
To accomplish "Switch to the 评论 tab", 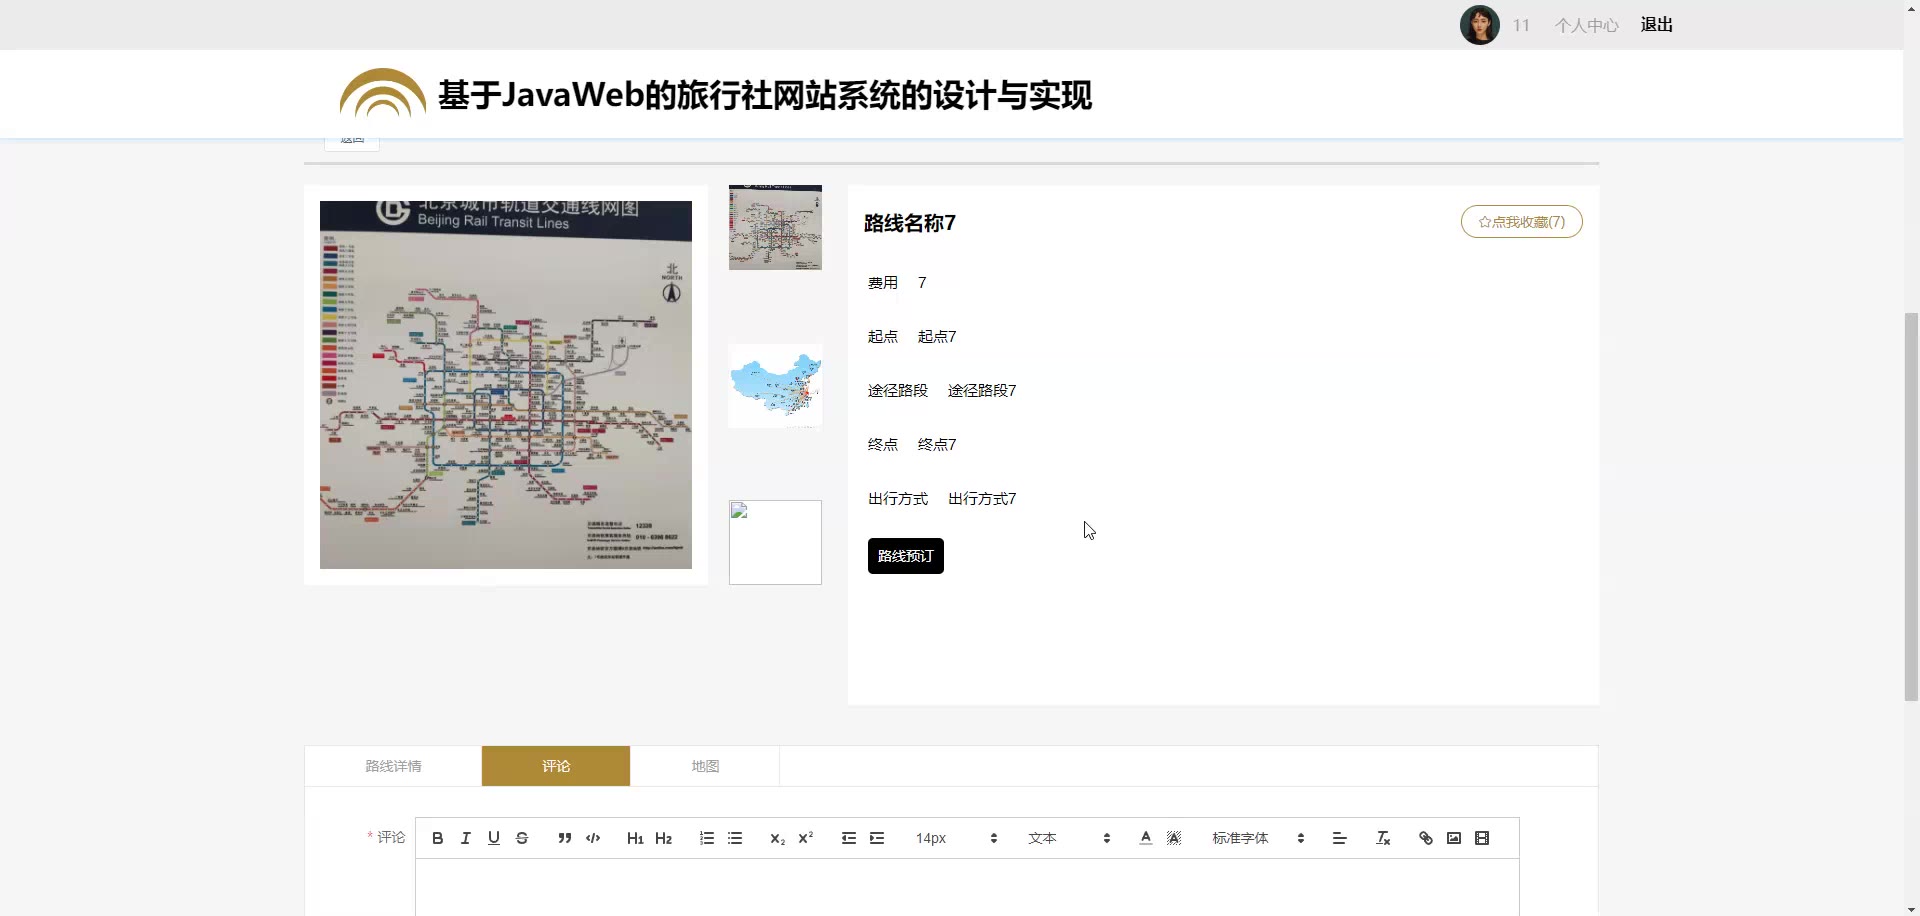I will click(x=556, y=766).
